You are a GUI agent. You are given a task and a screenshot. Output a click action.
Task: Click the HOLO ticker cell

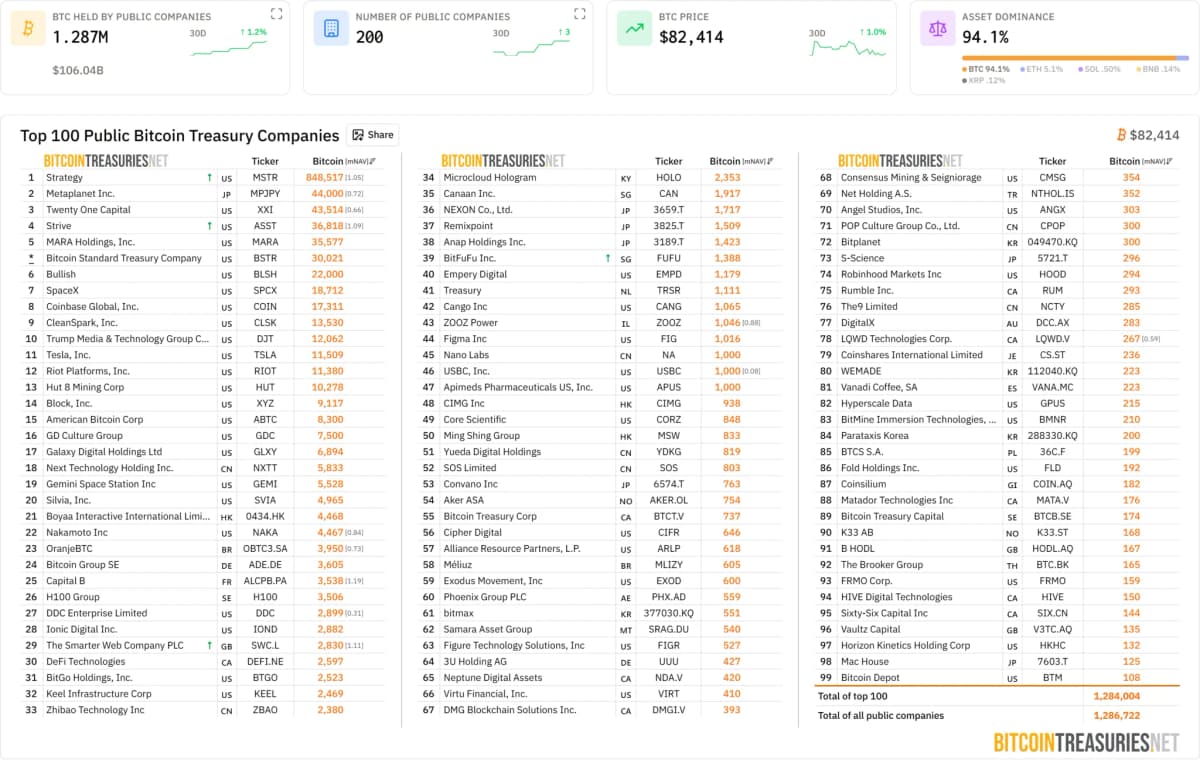[669, 177]
